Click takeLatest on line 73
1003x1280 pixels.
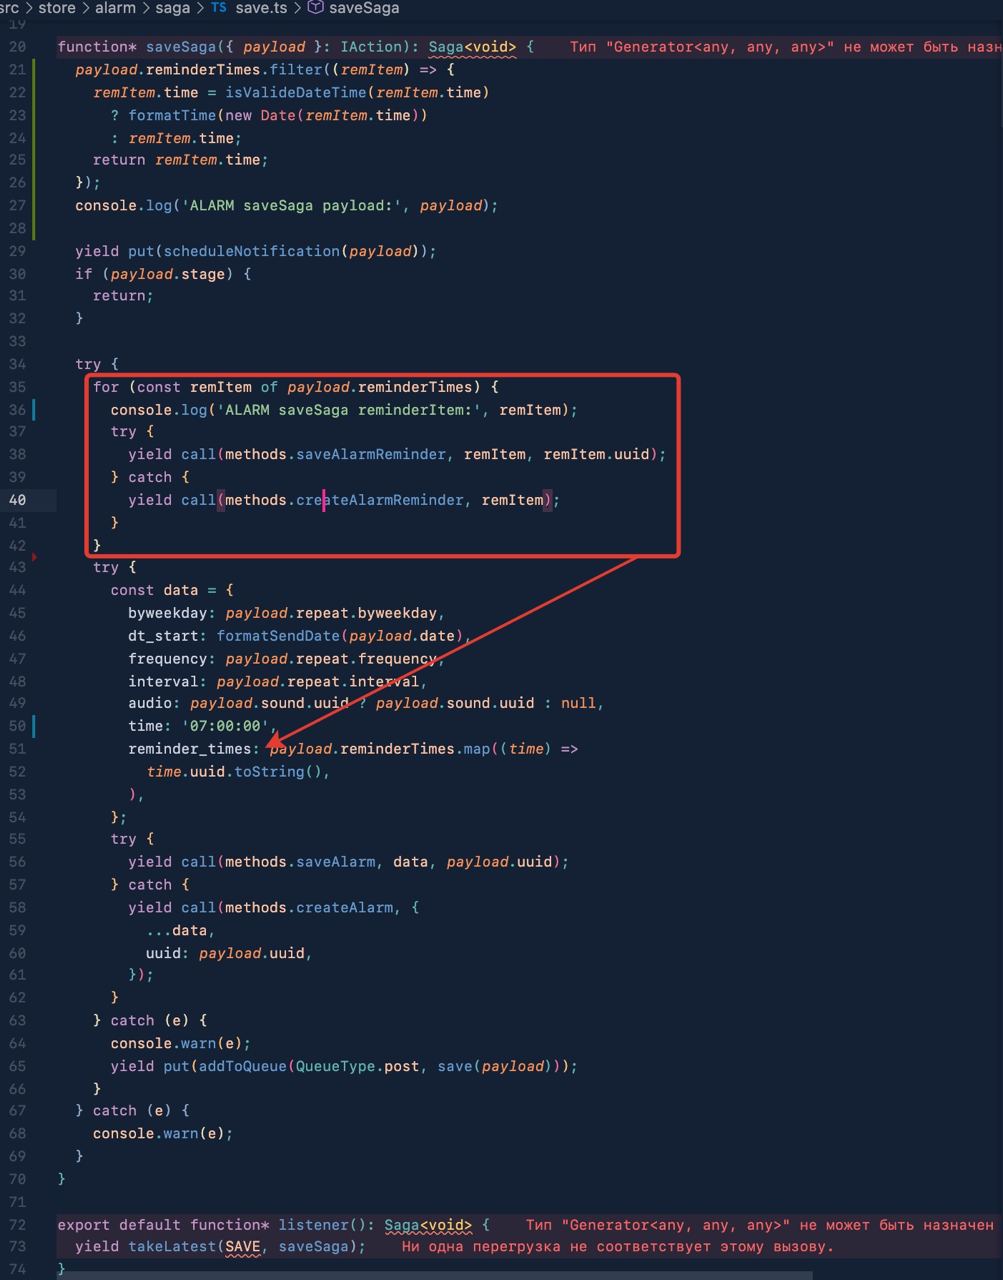(172, 1246)
